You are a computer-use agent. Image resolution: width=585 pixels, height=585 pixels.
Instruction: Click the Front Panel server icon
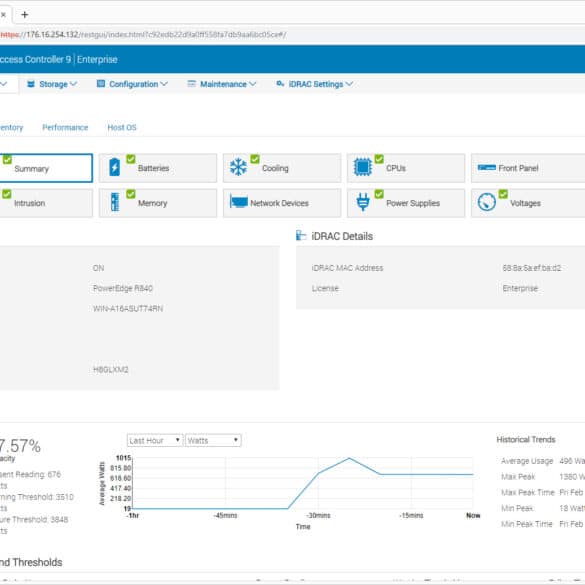pyautogui.click(x=487, y=168)
